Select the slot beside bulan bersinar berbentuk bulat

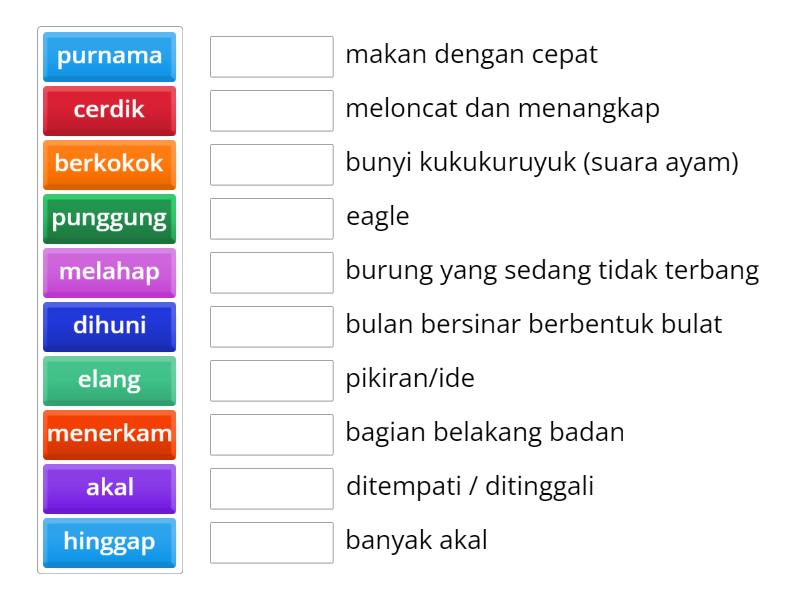(272, 327)
